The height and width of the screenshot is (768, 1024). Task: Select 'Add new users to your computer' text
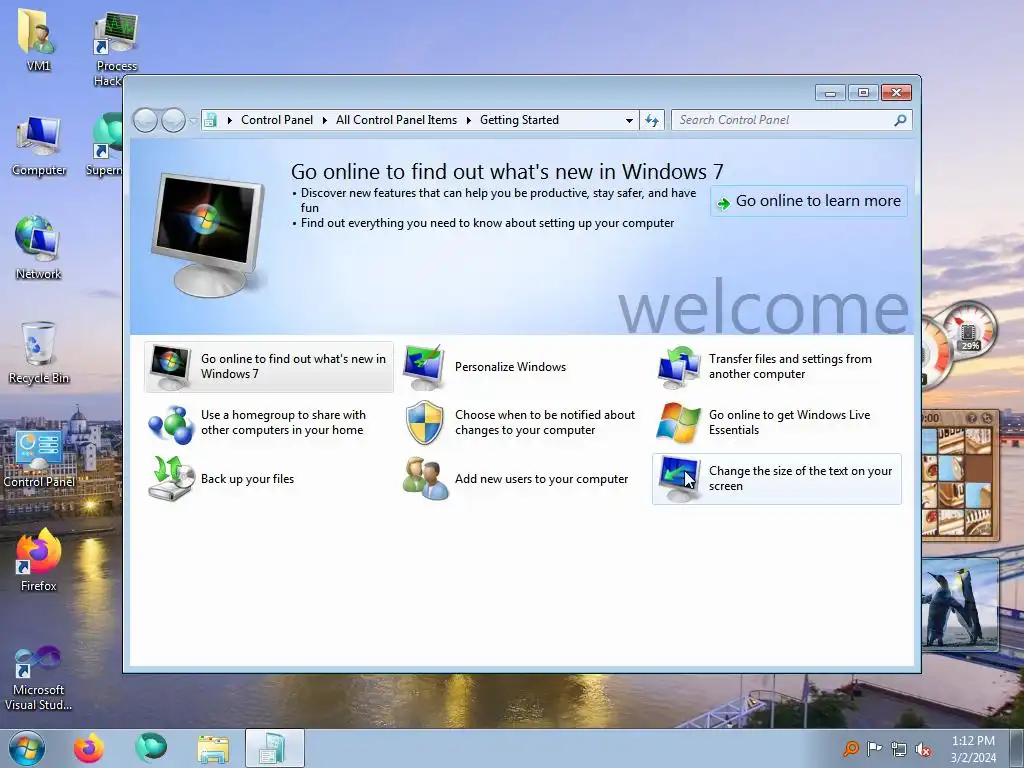pos(541,479)
